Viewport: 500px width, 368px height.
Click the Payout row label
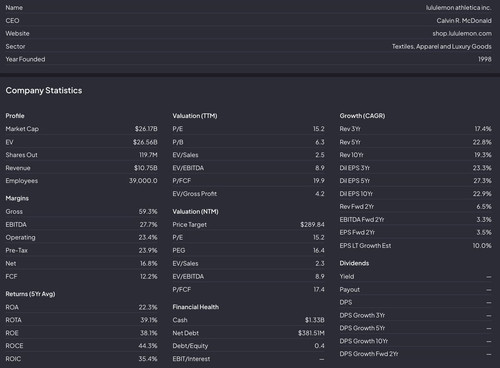pyautogui.click(x=350, y=289)
